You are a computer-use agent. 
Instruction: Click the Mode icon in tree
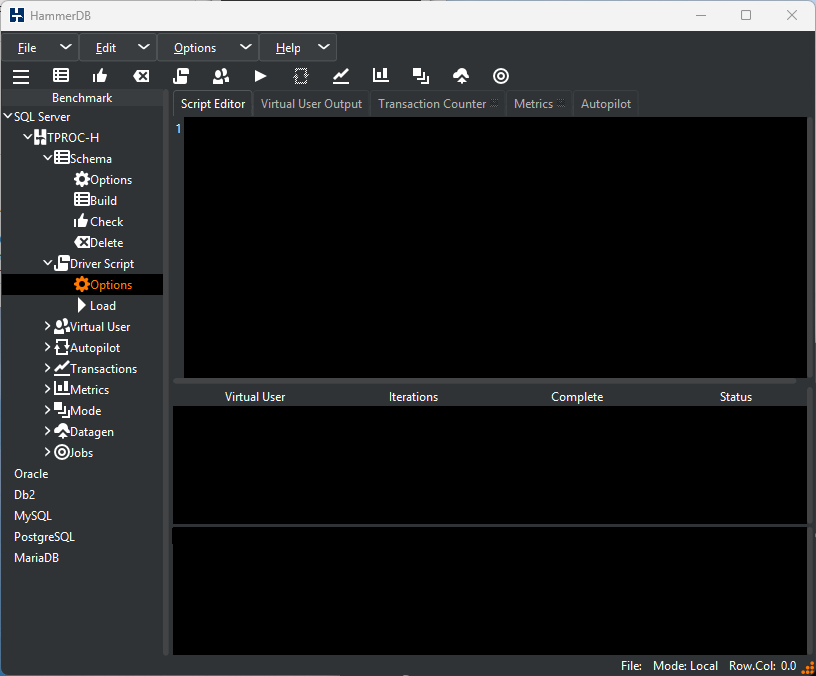62,410
